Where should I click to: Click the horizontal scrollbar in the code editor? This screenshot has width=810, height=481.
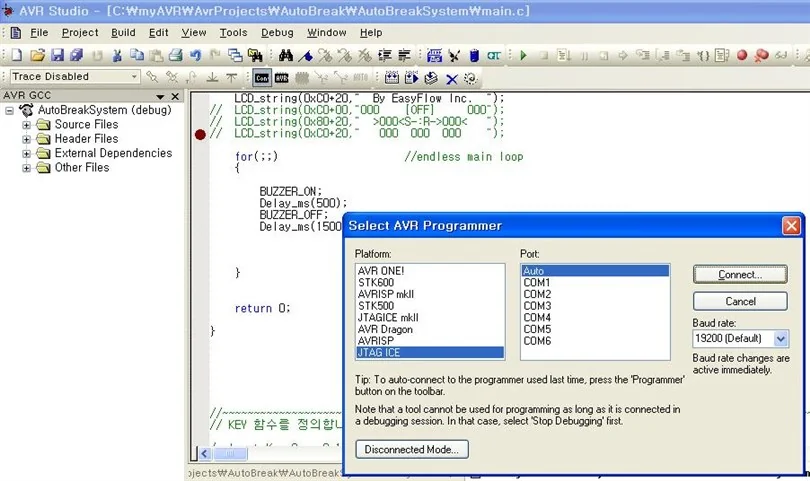tap(269, 454)
